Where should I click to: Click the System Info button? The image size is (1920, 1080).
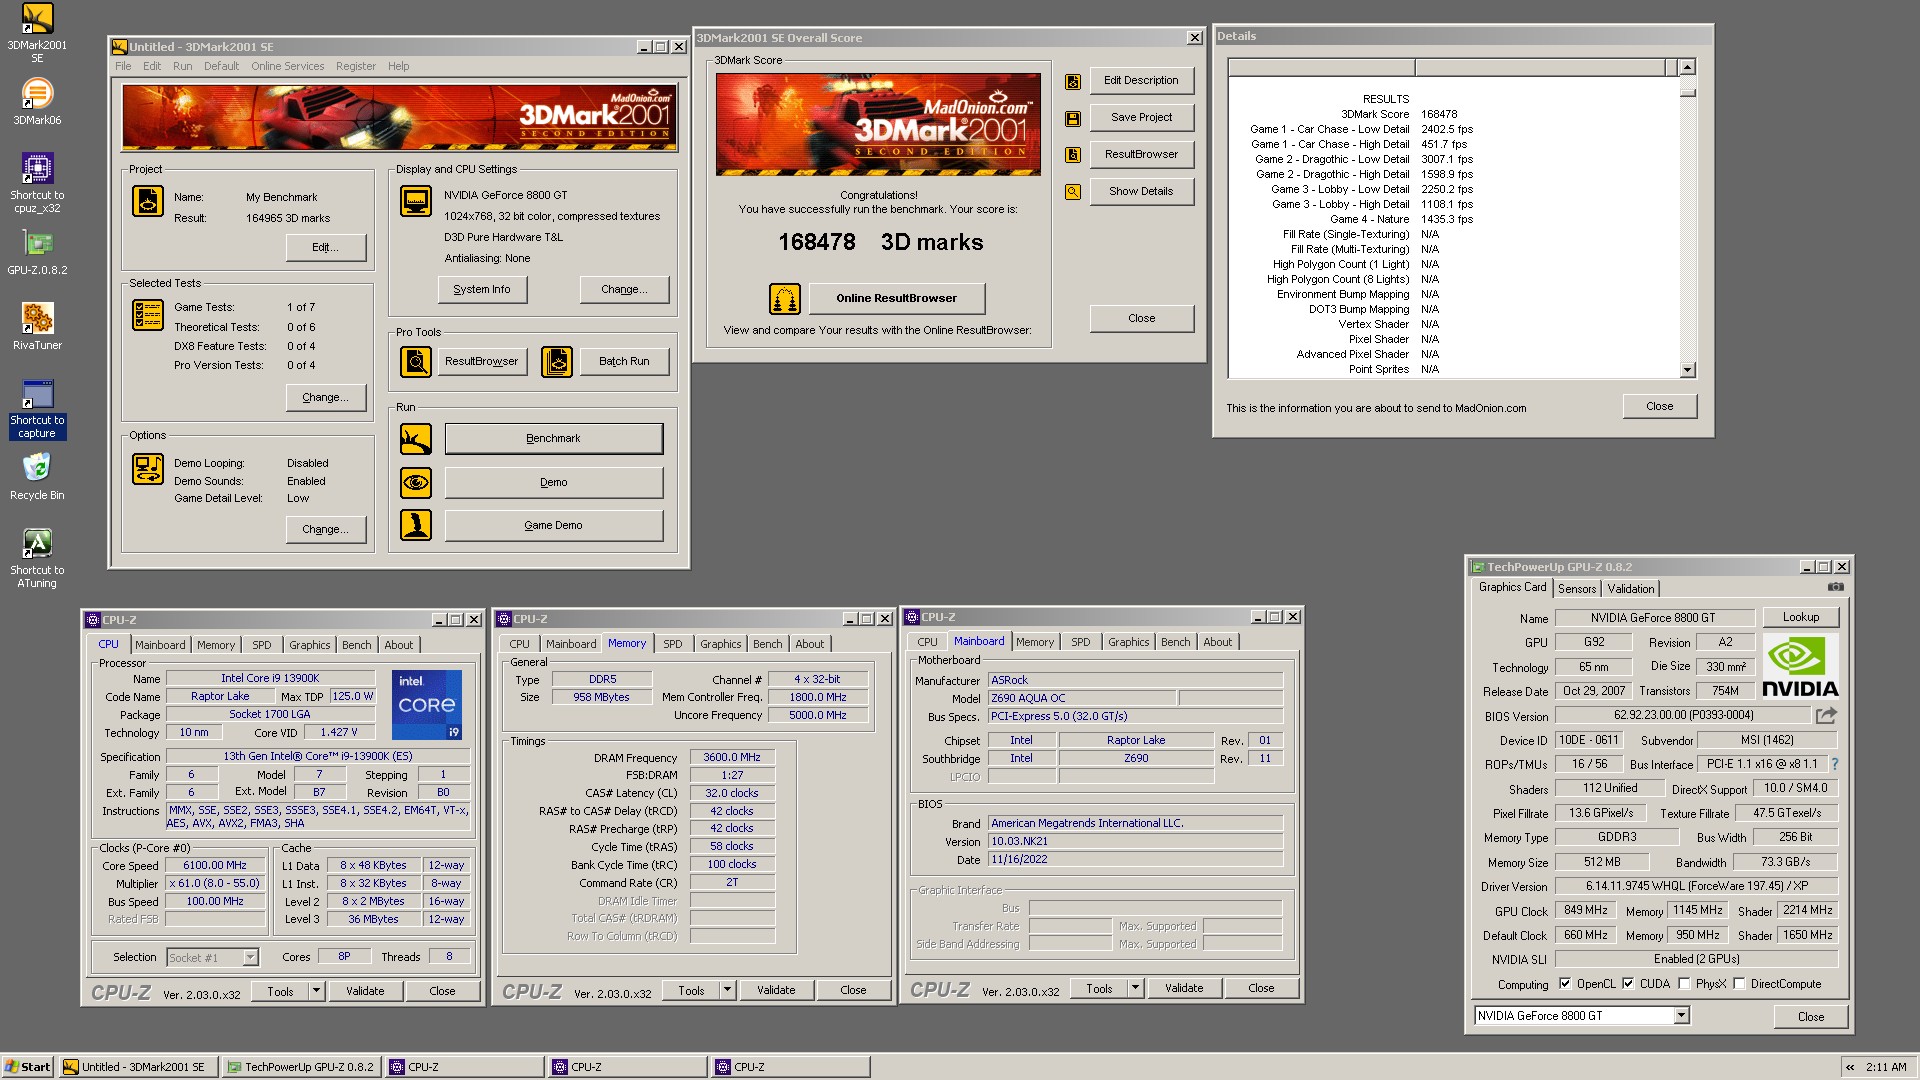click(482, 289)
